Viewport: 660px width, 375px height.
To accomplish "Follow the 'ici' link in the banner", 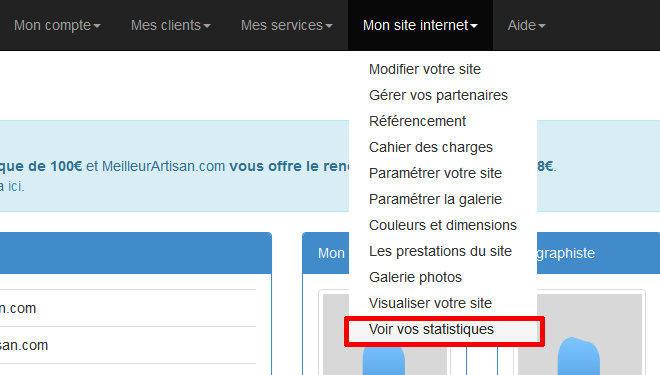I will 15,186.
